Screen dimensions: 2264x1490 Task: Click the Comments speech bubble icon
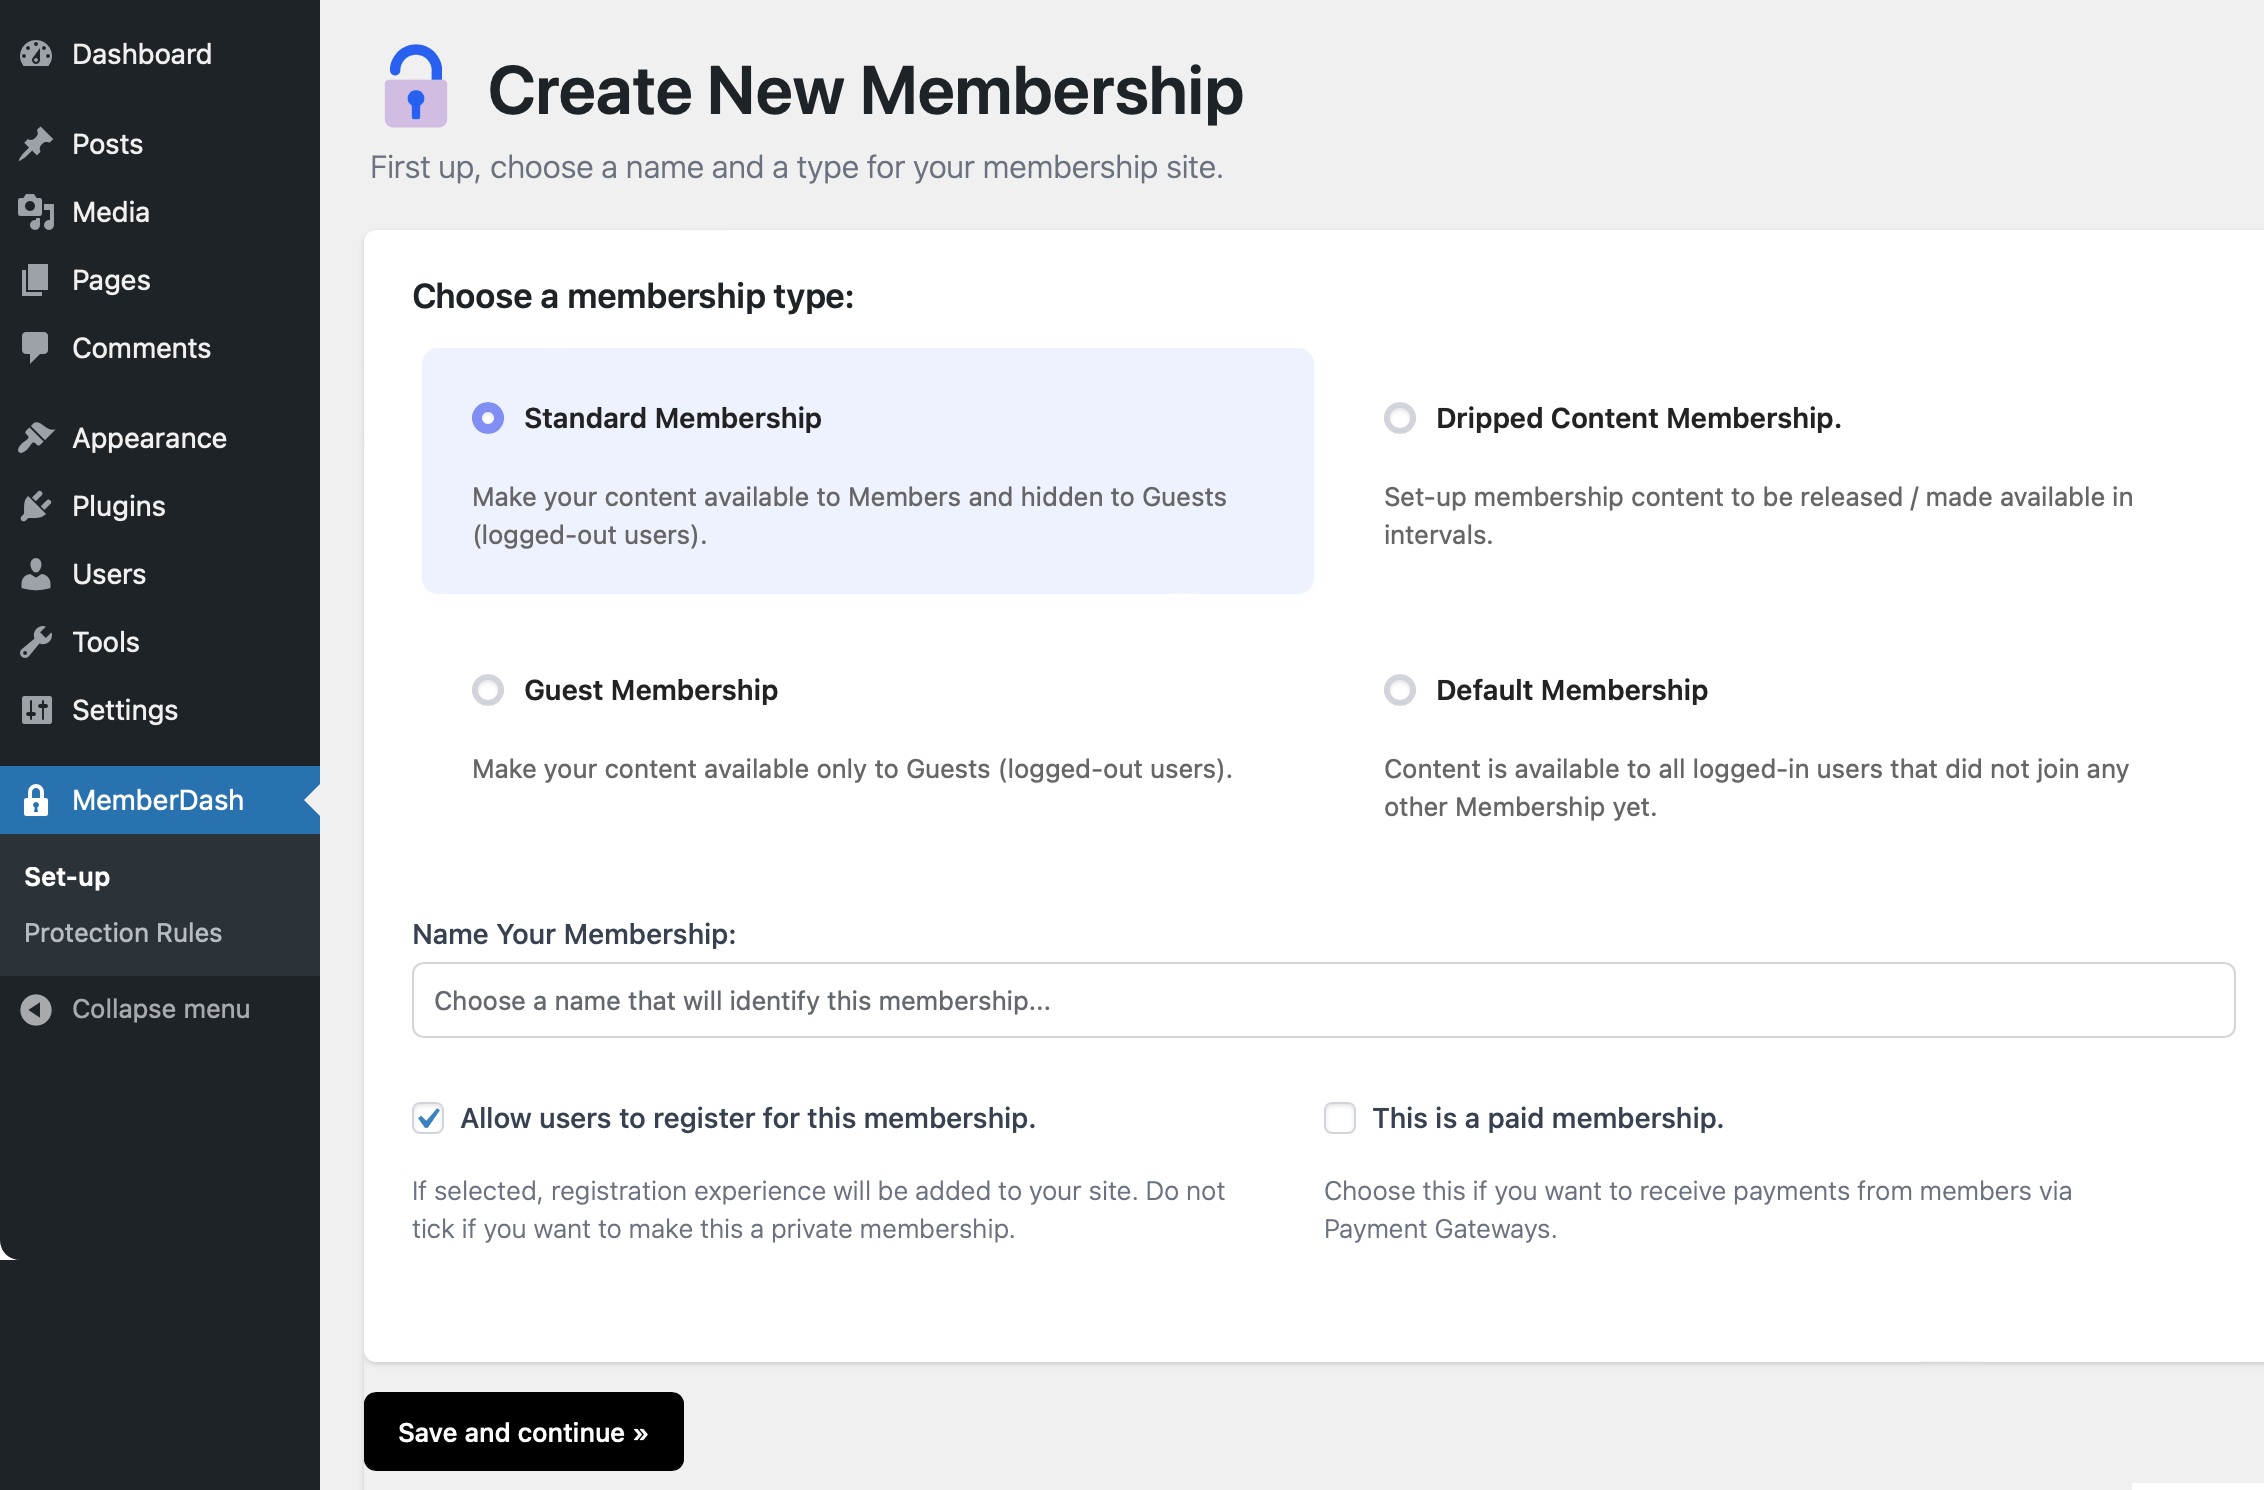point(36,347)
